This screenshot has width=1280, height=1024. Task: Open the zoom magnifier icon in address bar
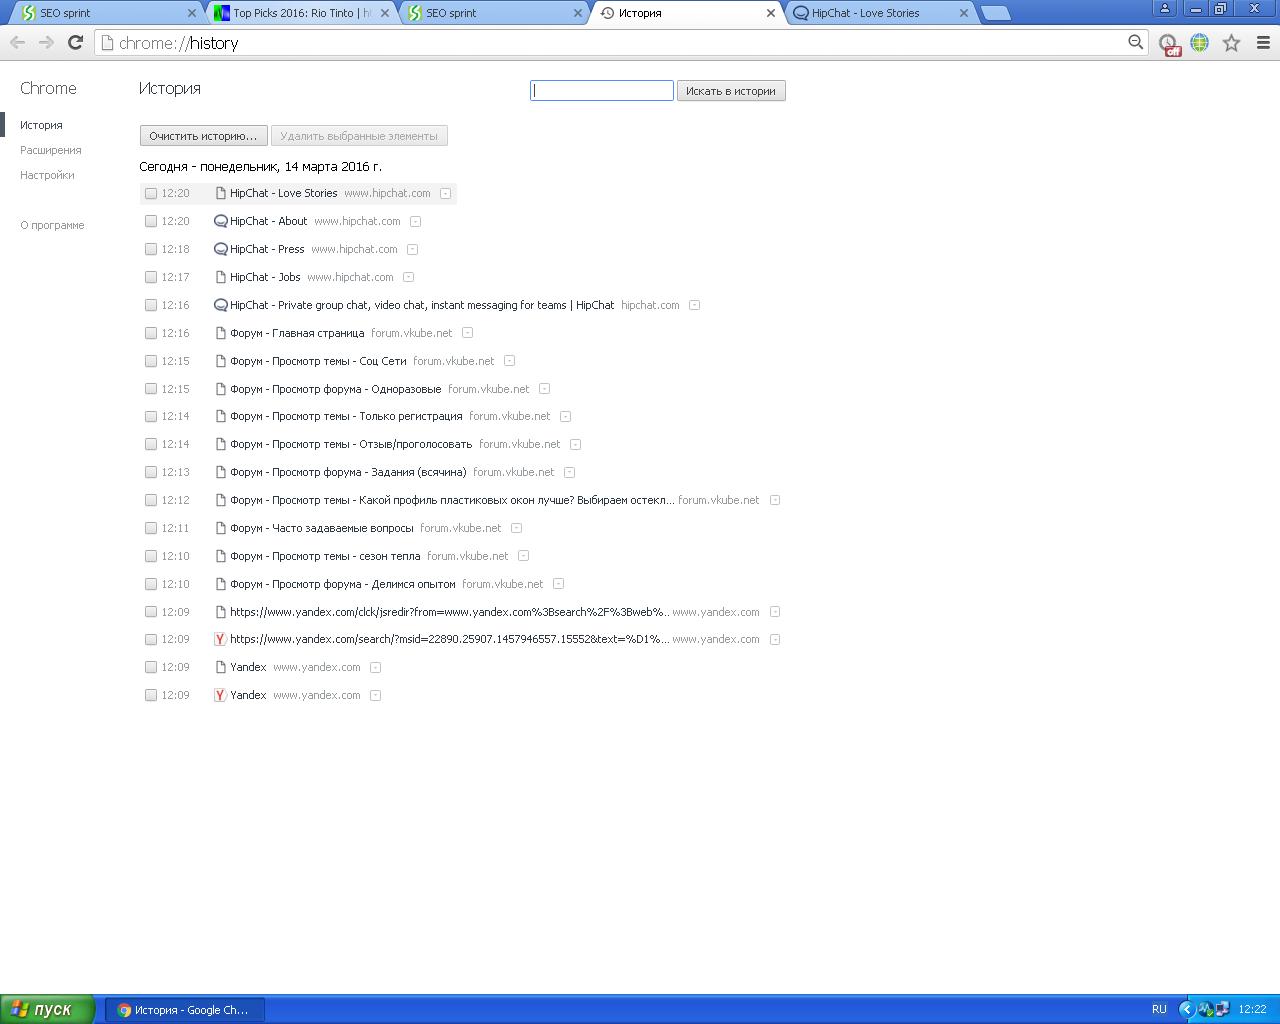(x=1135, y=42)
